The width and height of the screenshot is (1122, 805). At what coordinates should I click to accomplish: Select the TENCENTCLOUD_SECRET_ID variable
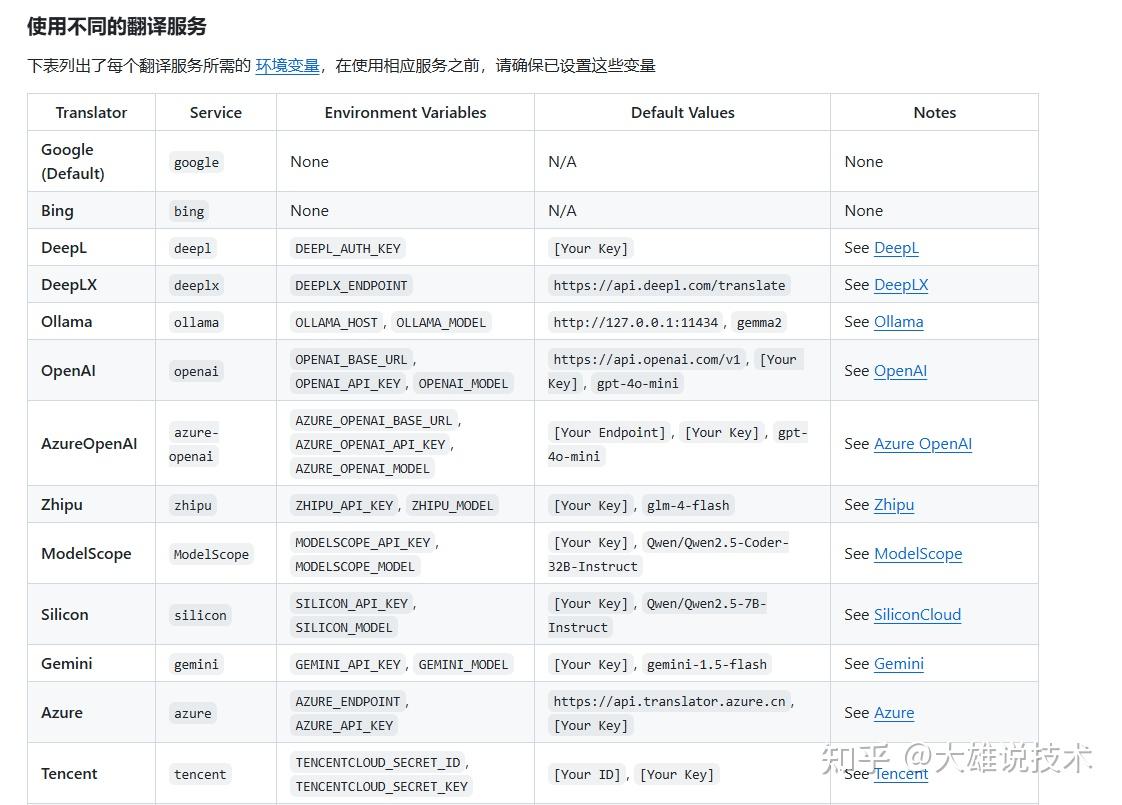tap(378, 763)
